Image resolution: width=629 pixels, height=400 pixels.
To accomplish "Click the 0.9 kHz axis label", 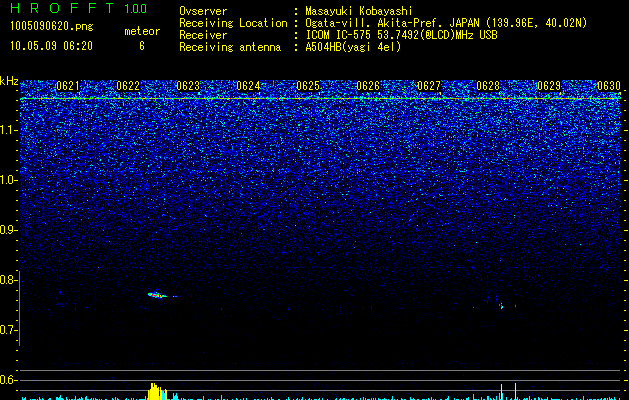I will [x=9, y=230].
